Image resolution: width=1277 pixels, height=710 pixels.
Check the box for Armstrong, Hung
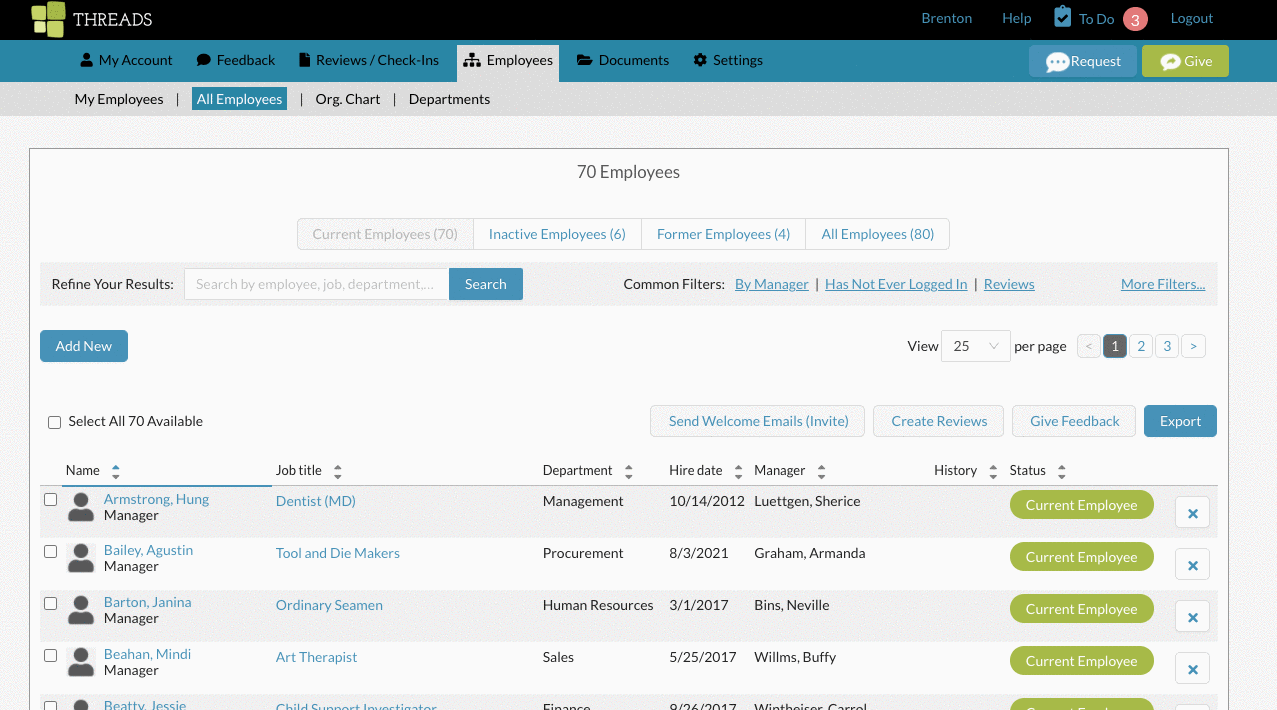pyautogui.click(x=51, y=499)
